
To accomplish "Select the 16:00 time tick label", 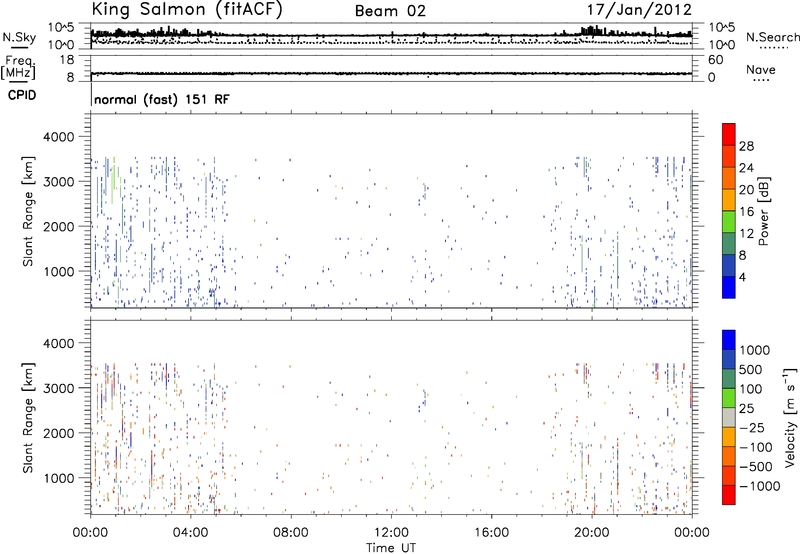I will click(491, 533).
